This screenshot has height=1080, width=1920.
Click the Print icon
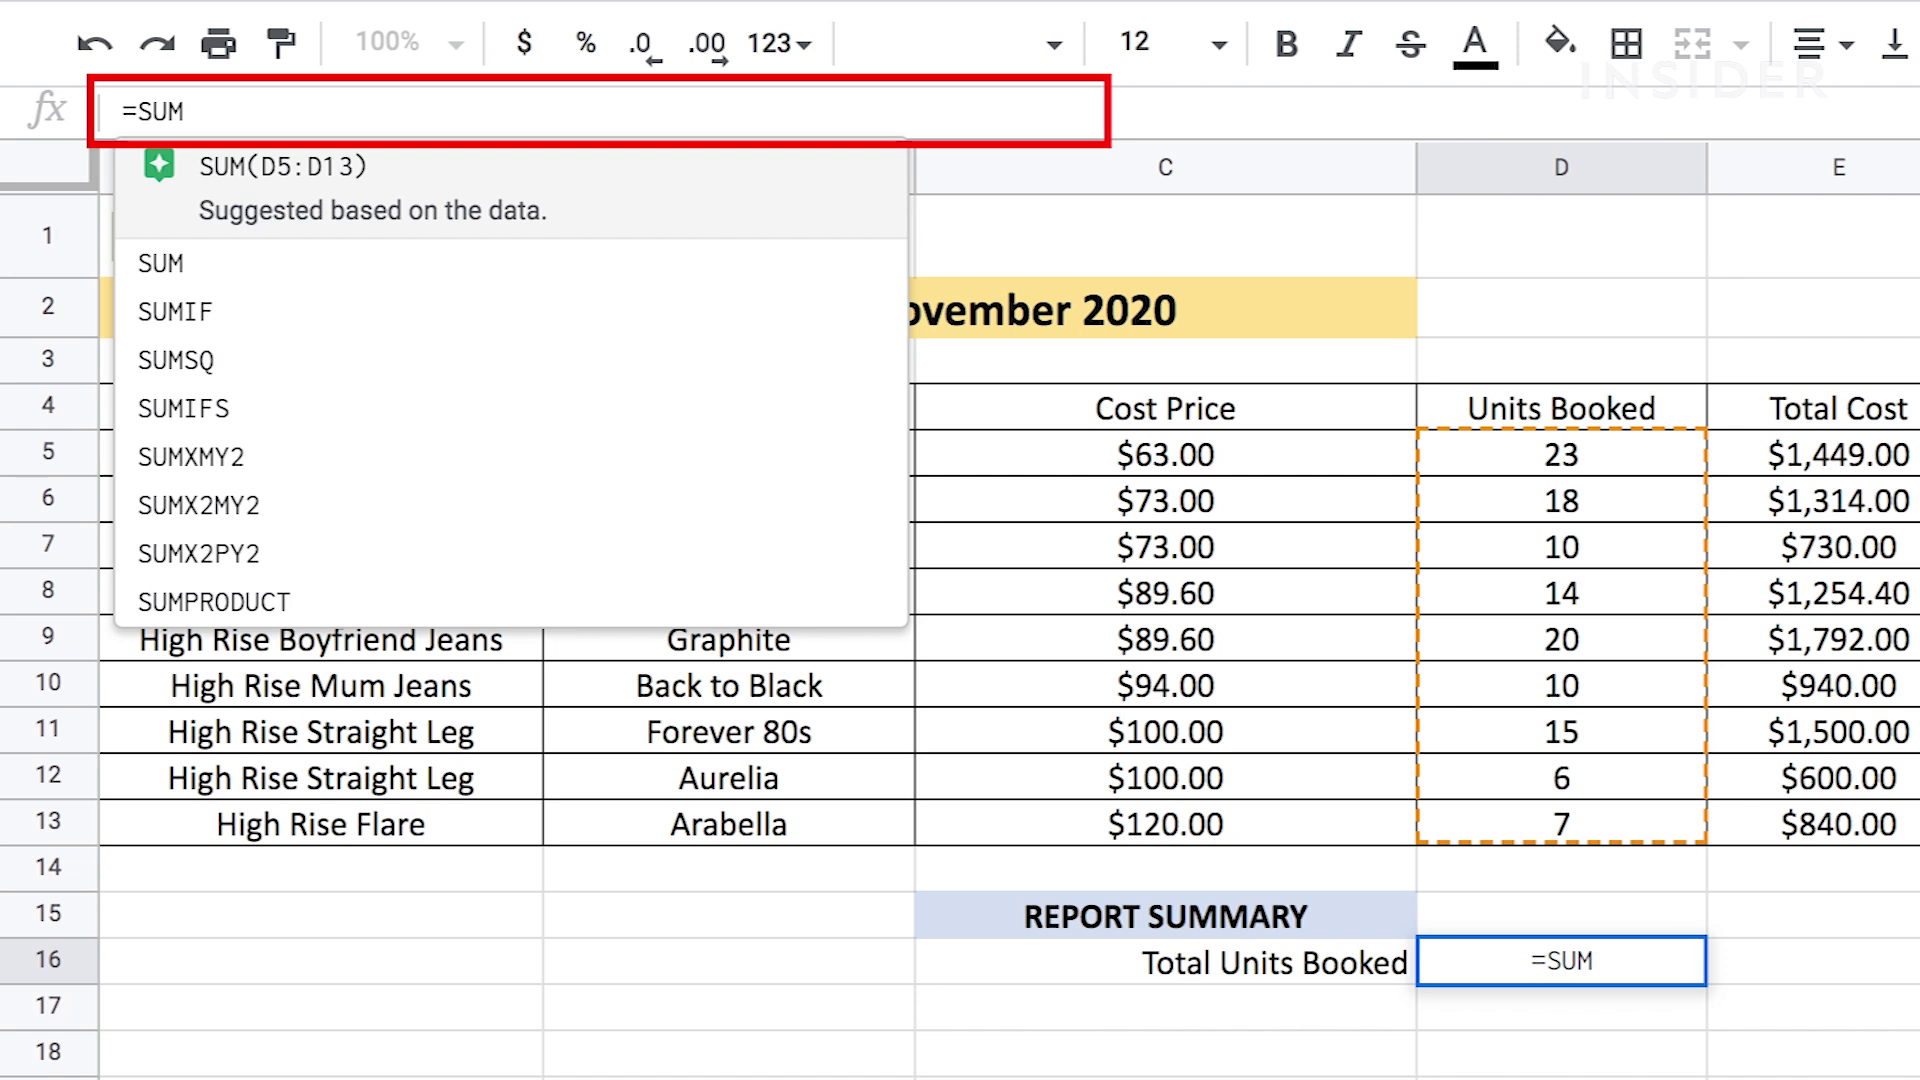[218, 43]
